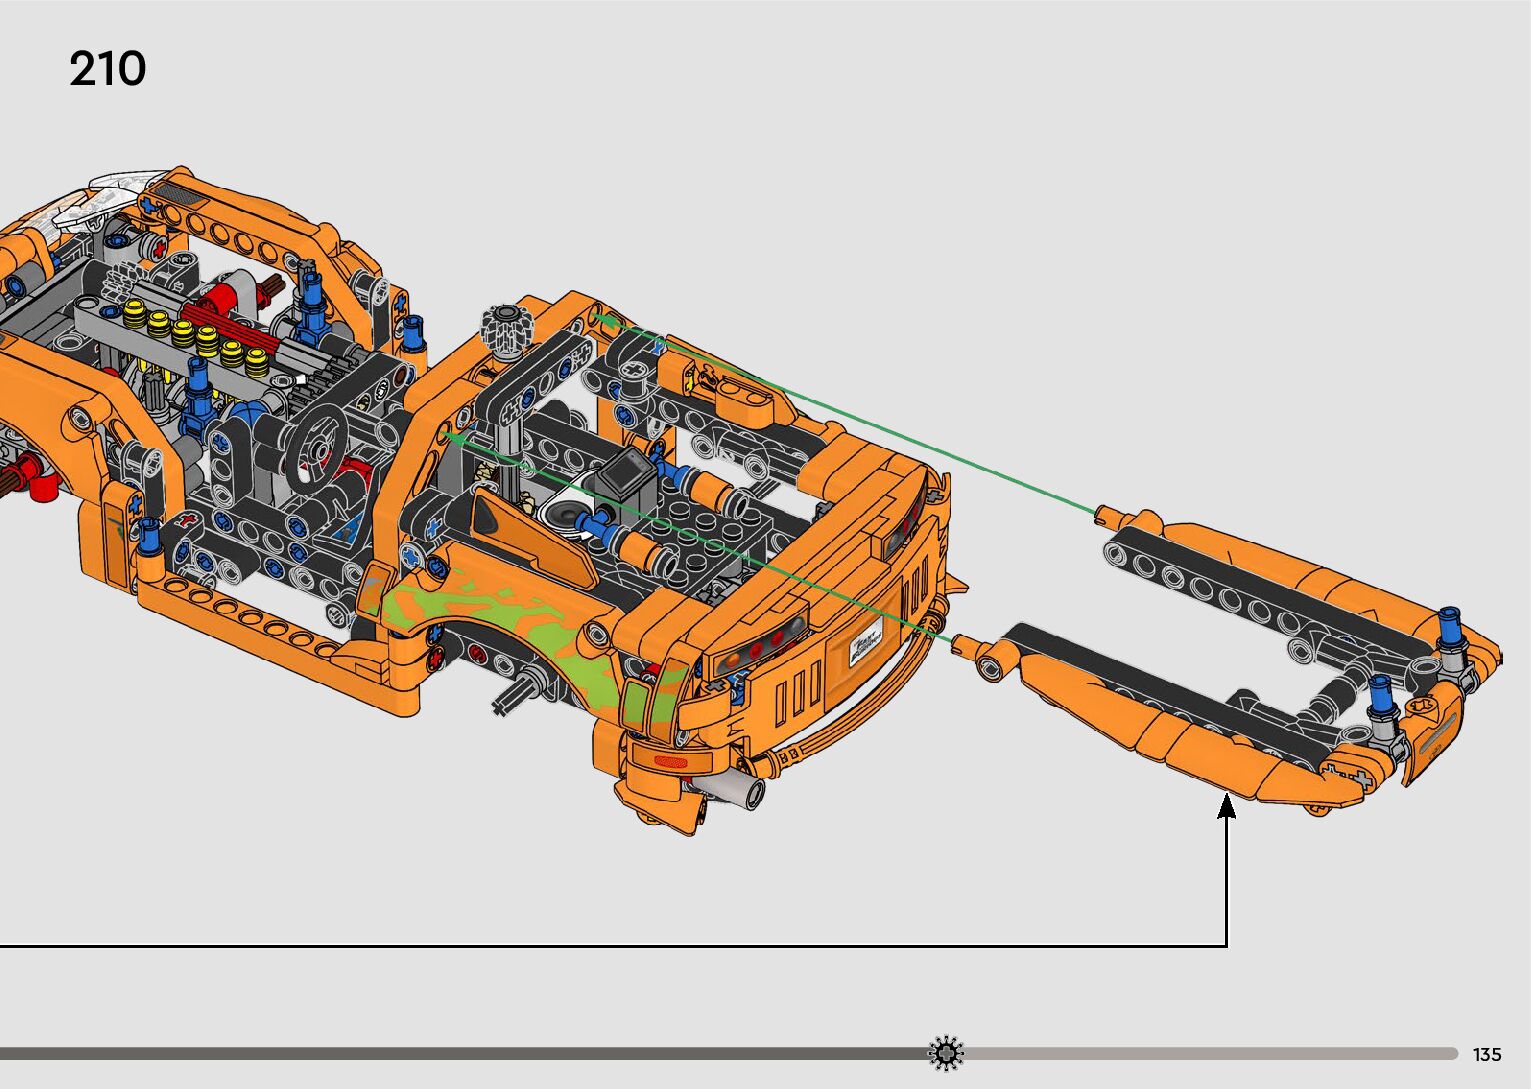Click the row of yellow engine pistons

(x=195, y=335)
